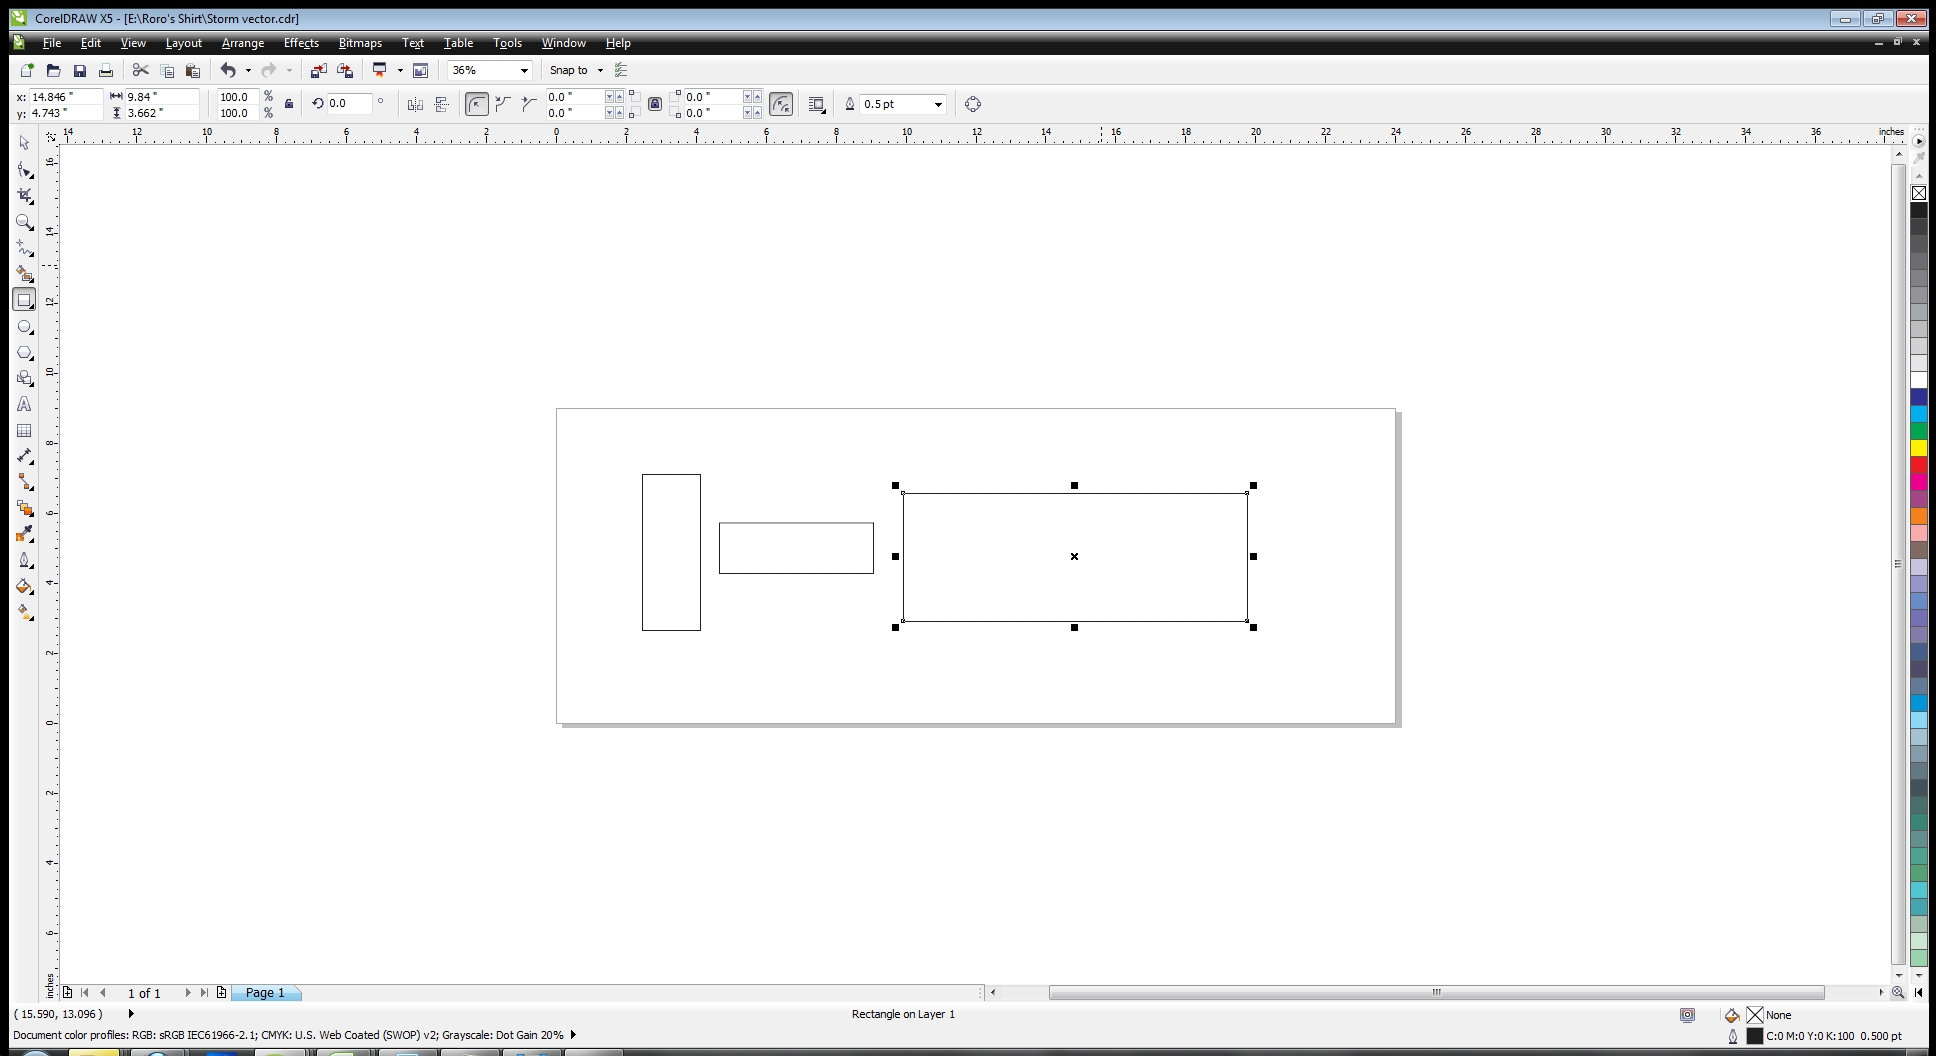Open the File menu
Viewport: 1936px width, 1056px height.
pyautogui.click(x=51, y=43)
